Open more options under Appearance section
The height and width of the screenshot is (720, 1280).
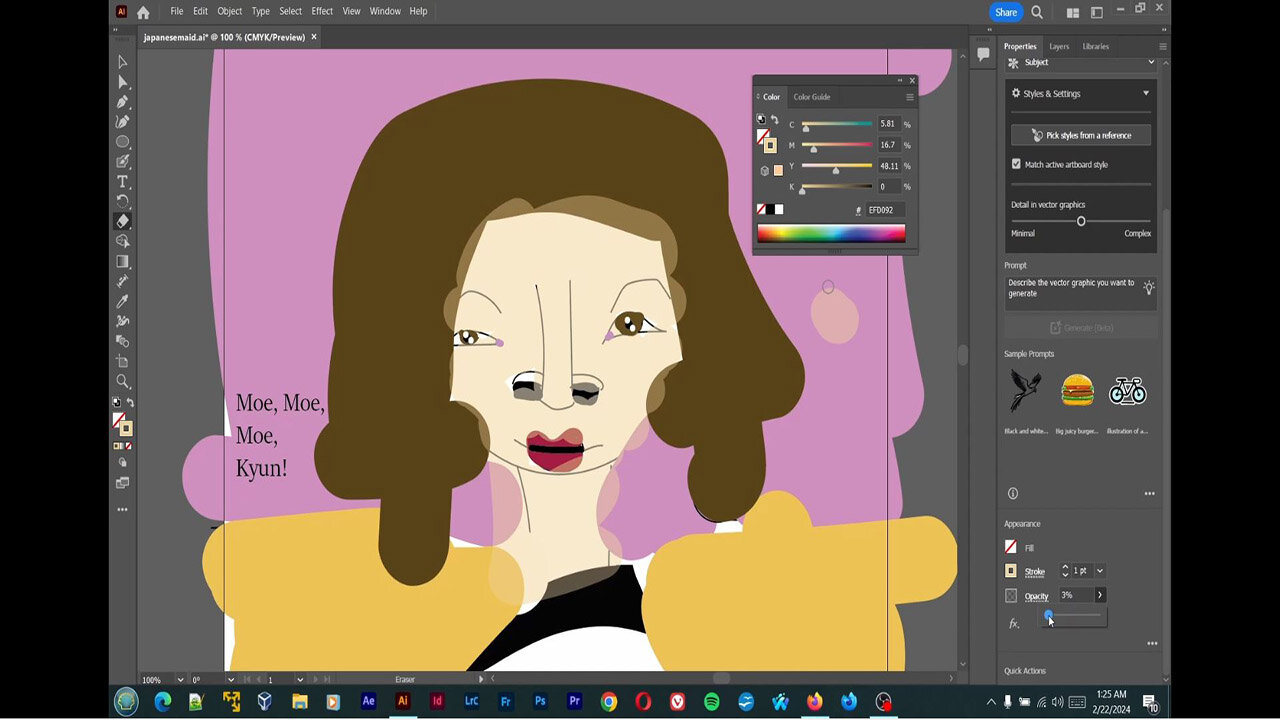point(1152,643)
